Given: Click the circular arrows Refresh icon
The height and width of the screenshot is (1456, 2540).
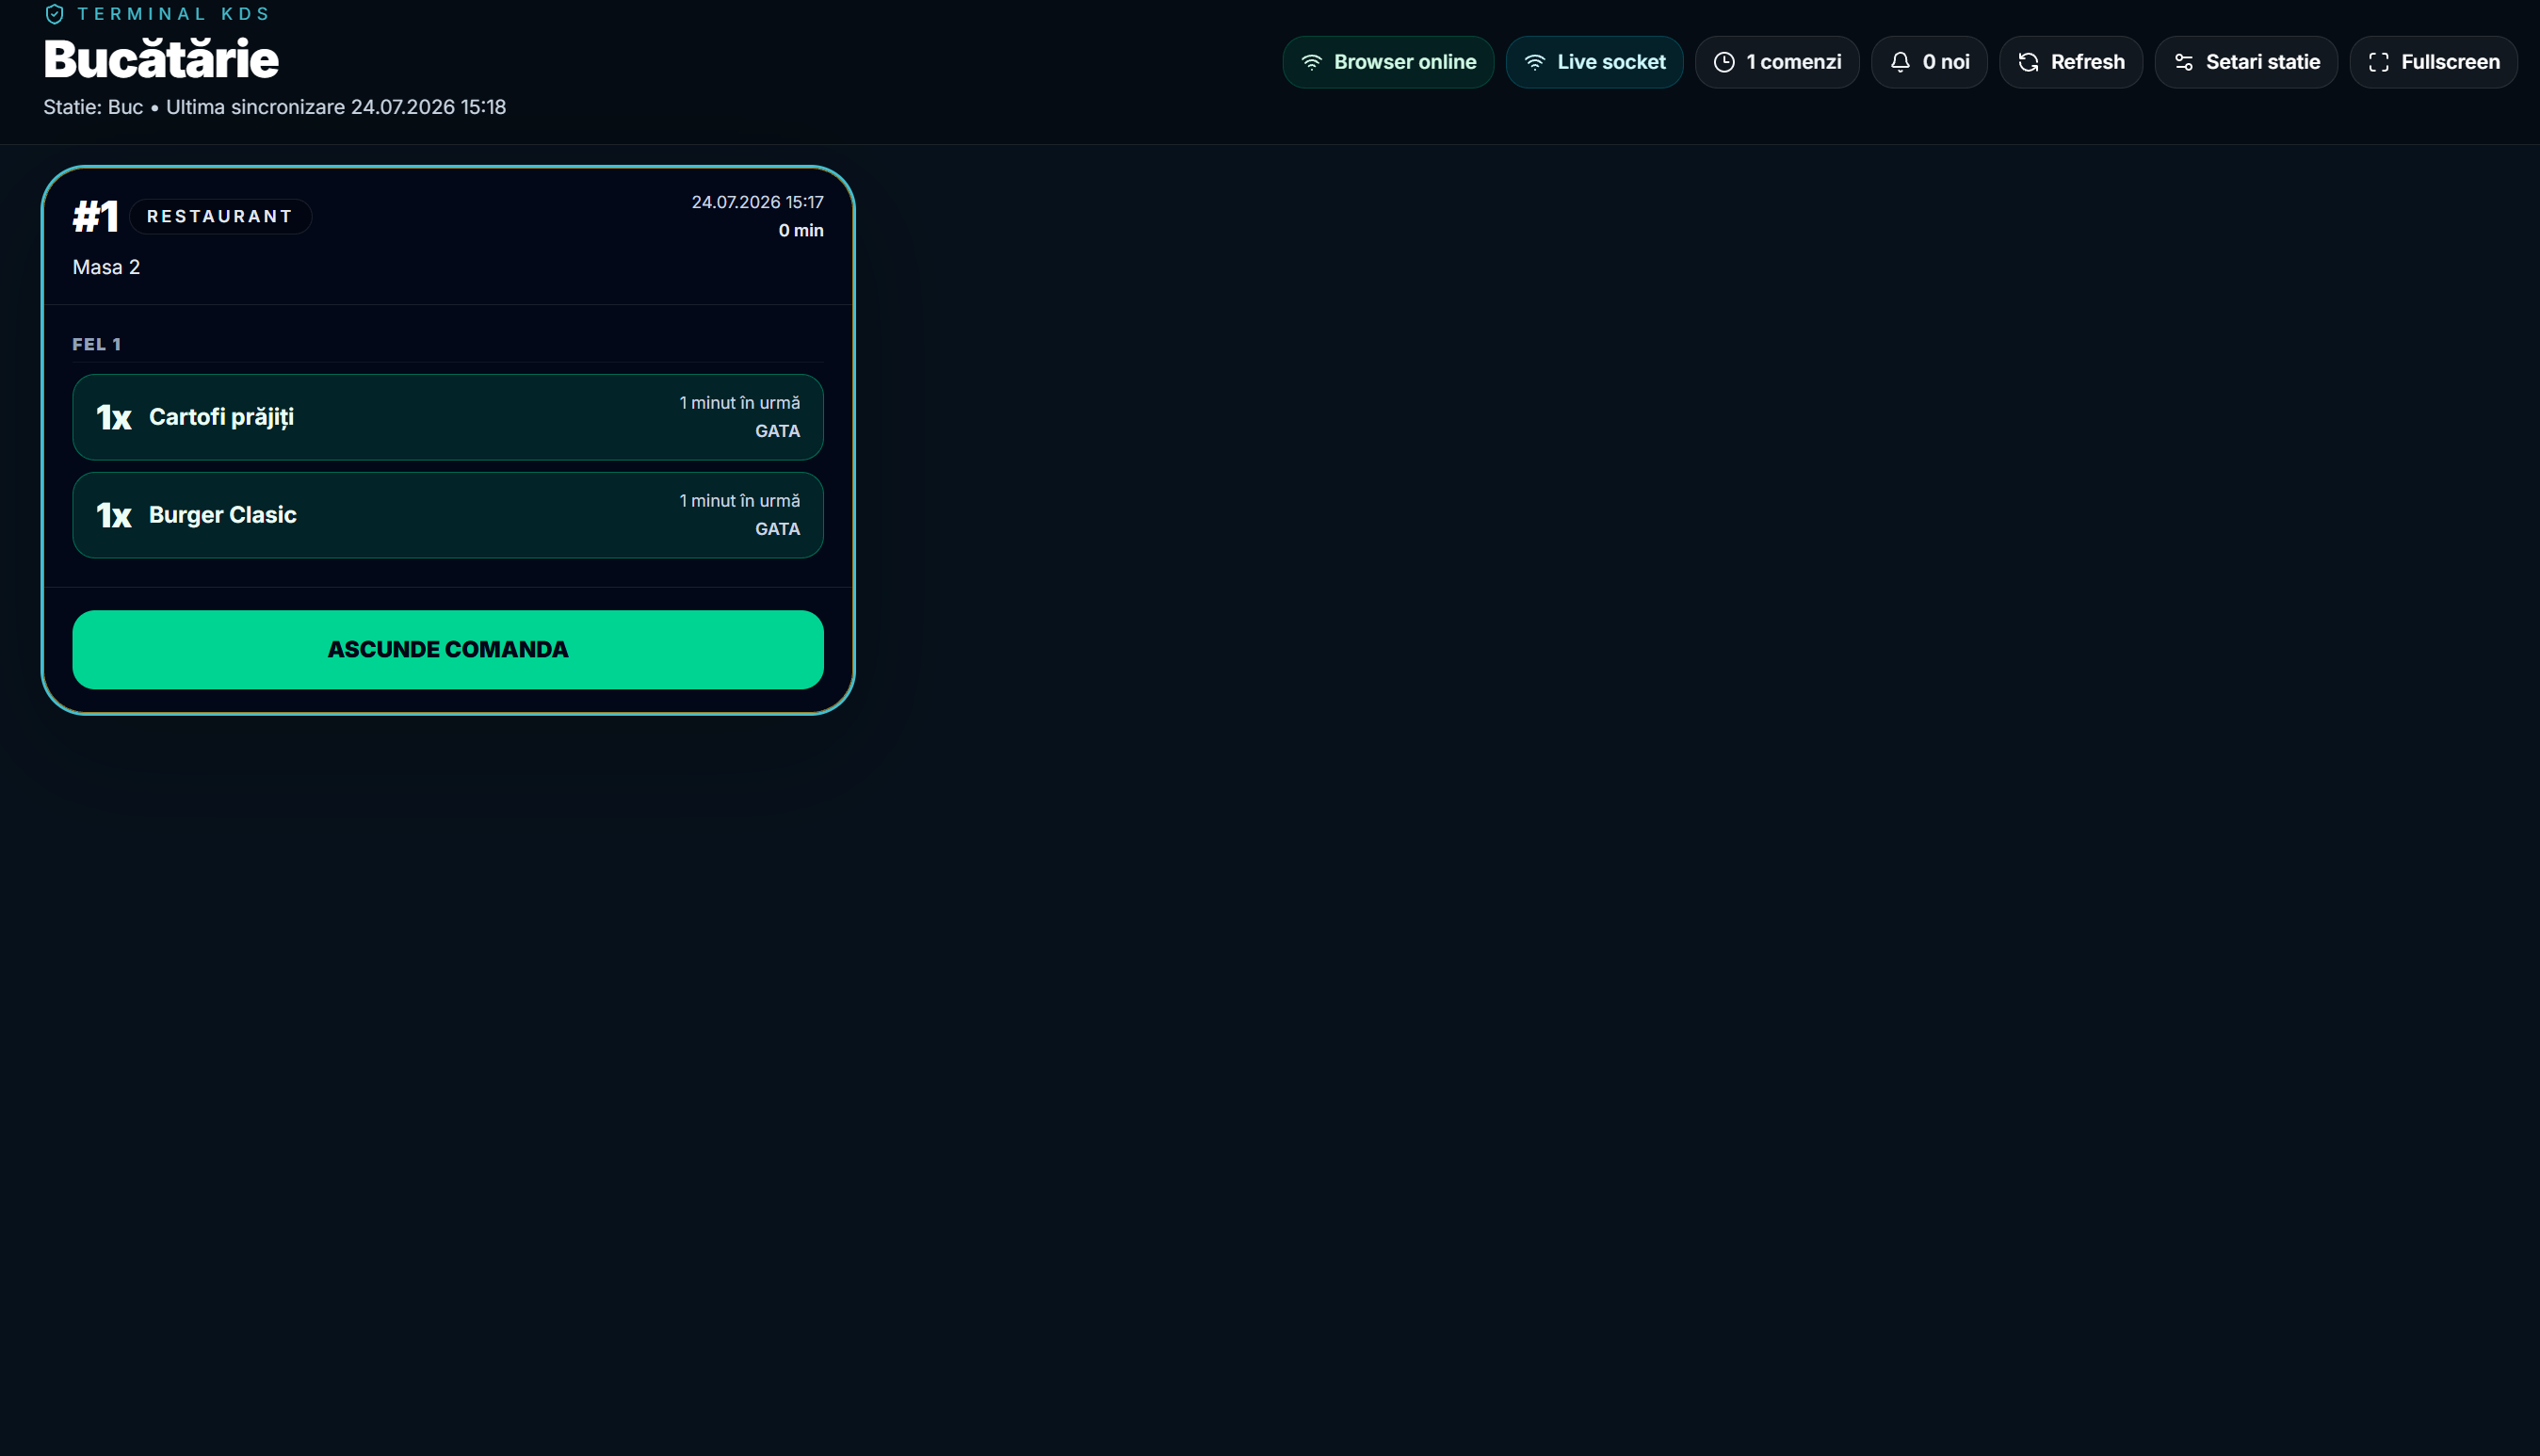Looking at the screenshot, I should coord(2028,62).
